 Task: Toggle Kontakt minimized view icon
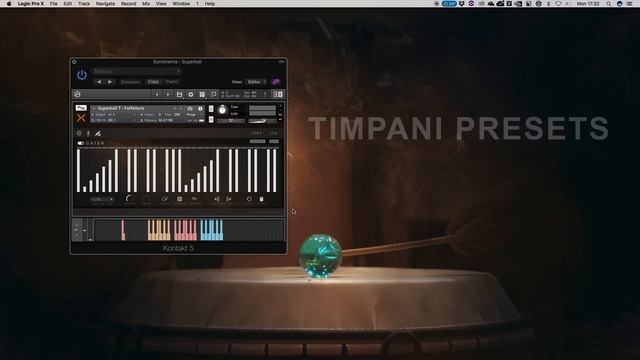(x=213, y=94)
